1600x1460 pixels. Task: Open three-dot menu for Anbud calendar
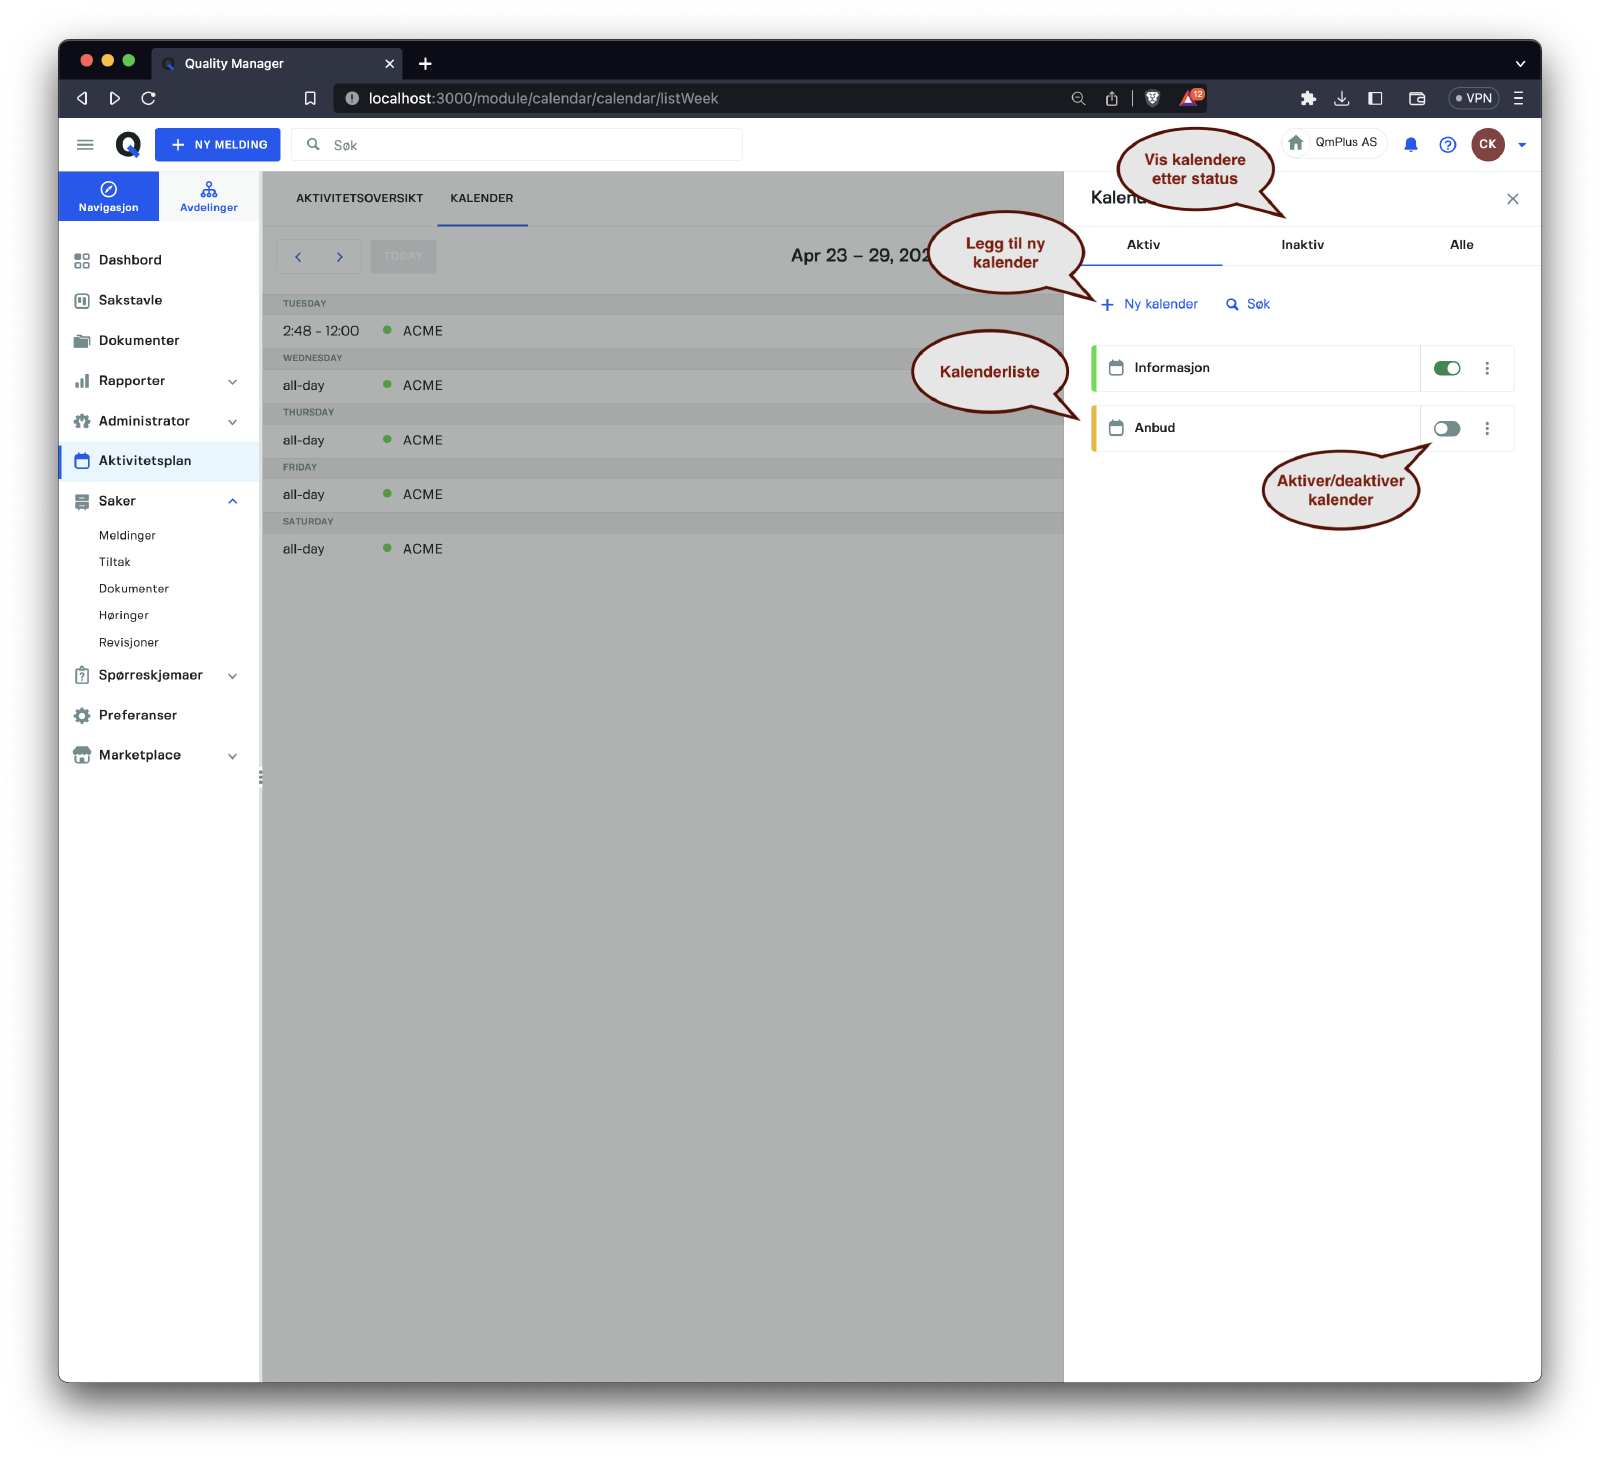[1487, 428]
